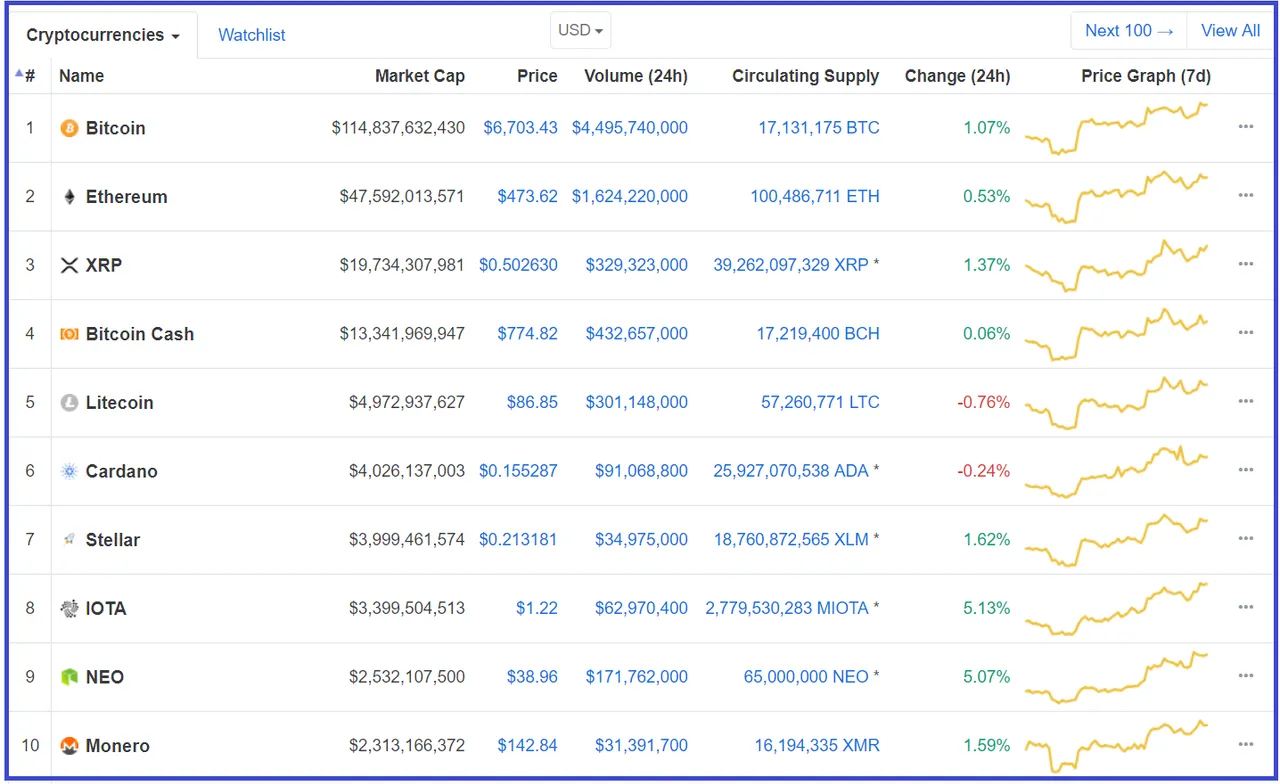The height and width of the screenshot is (784, 1280).
Task: Click IOTA change value 5.13%
Action: pyautogui.click(x=987, y=608)
